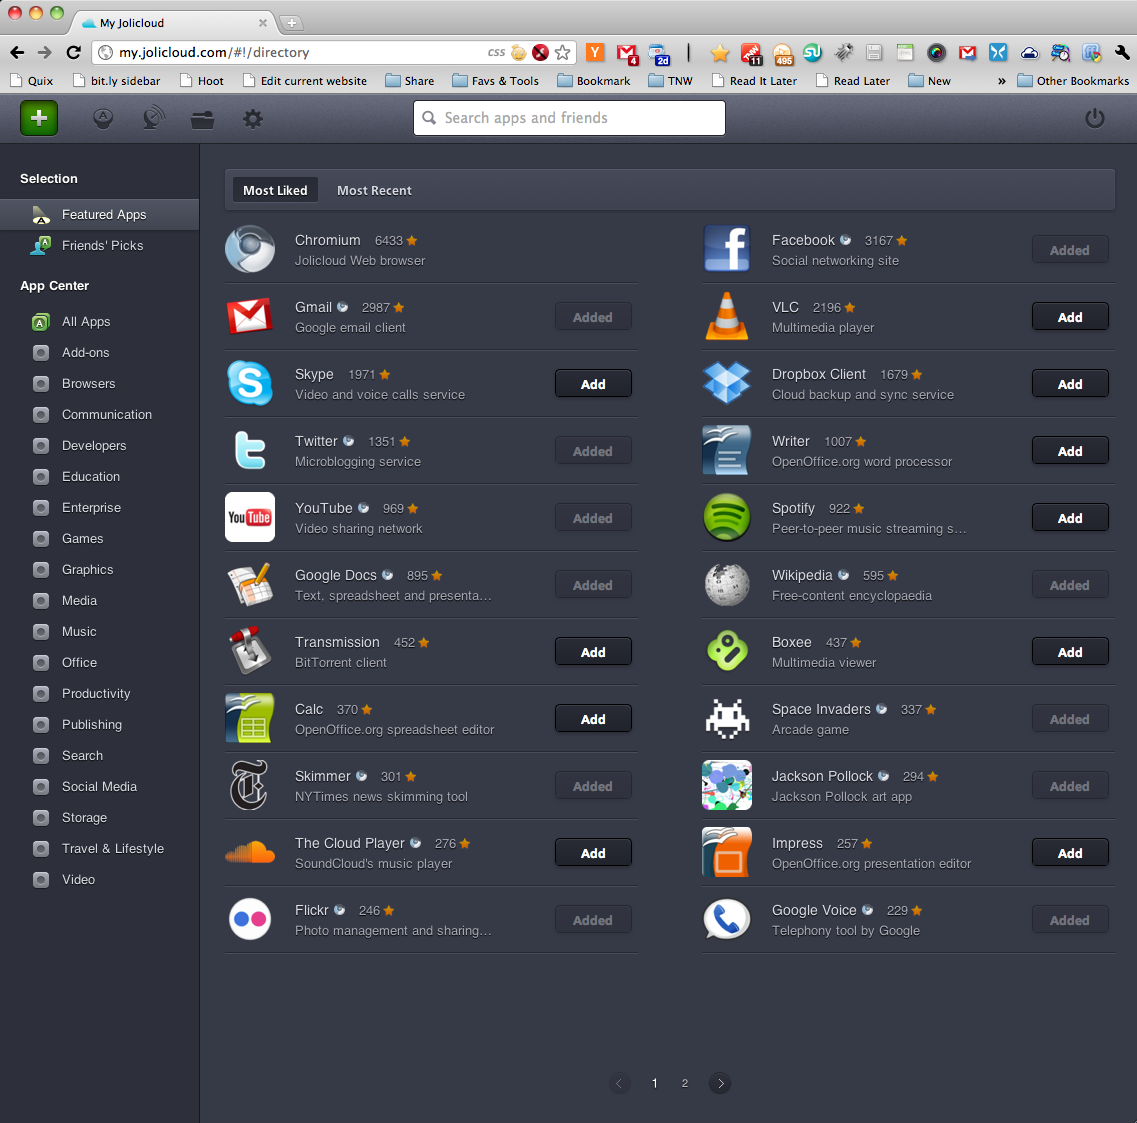
Task: Click the Impress presentation app icon
Action: pos(727,852)
